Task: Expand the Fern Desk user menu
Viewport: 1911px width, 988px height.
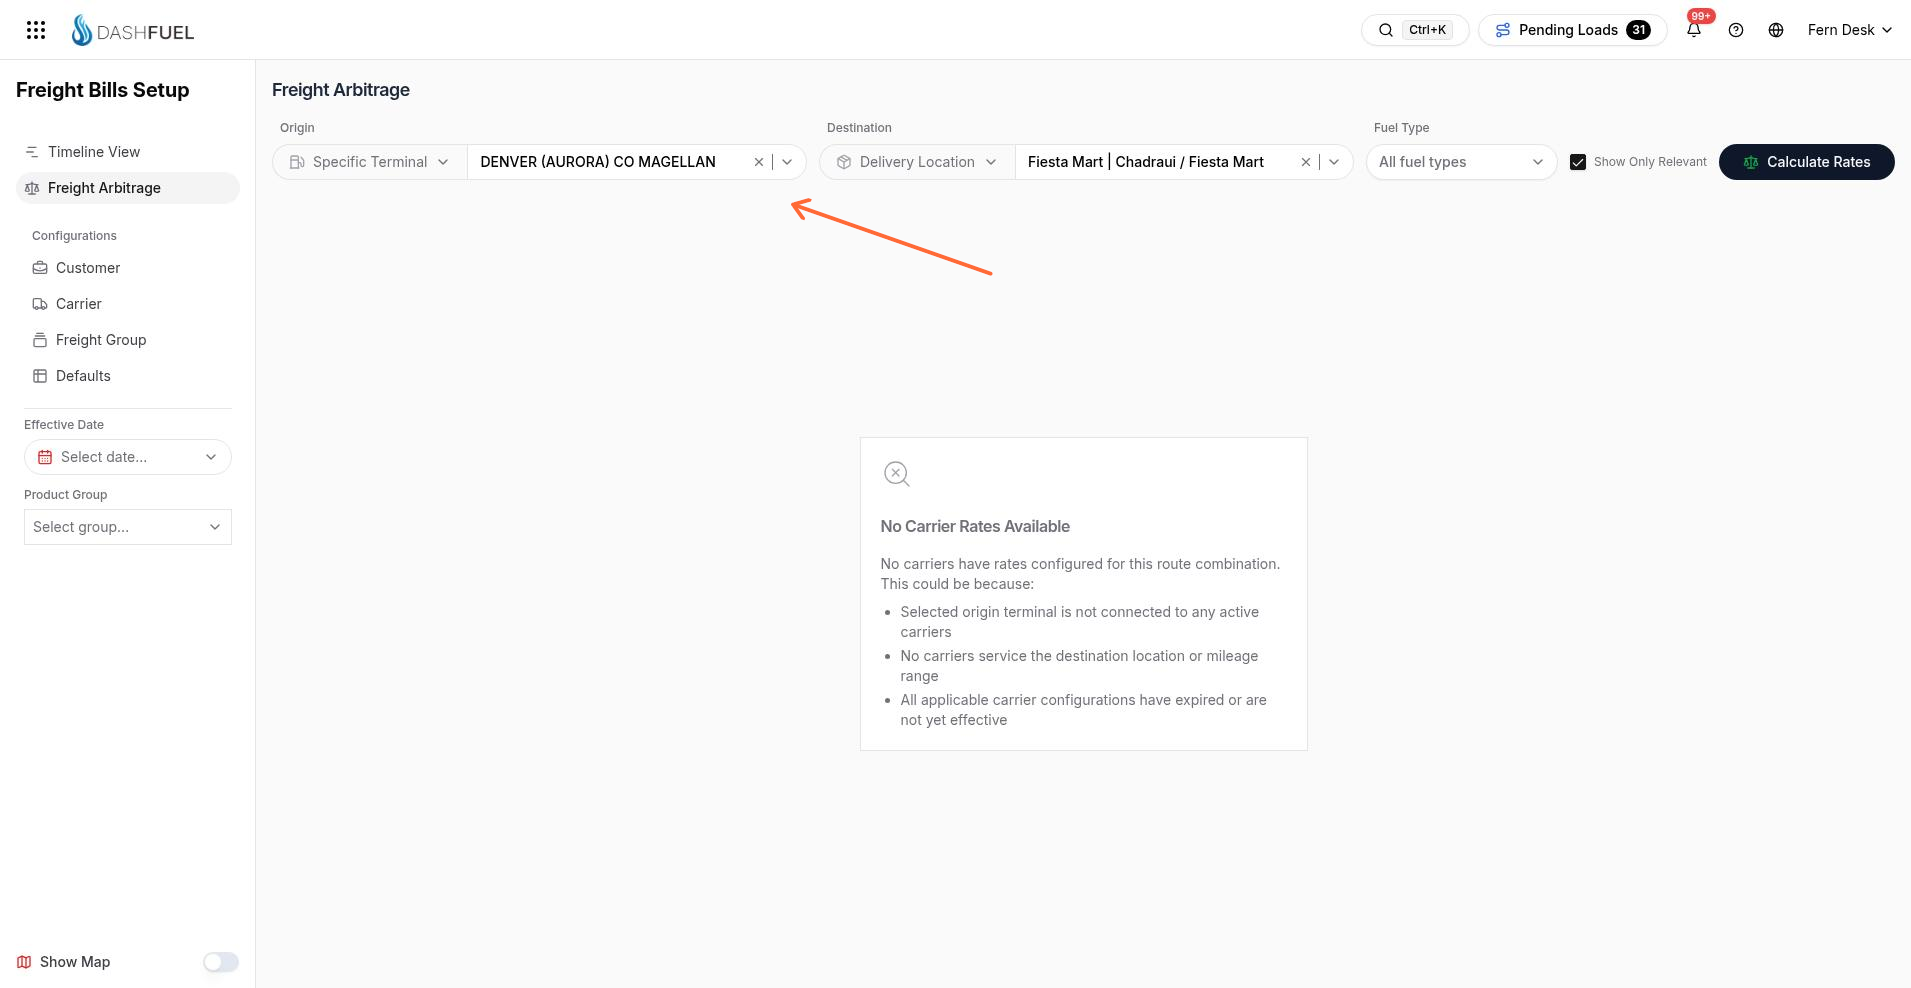Action: coord(1849,30)
